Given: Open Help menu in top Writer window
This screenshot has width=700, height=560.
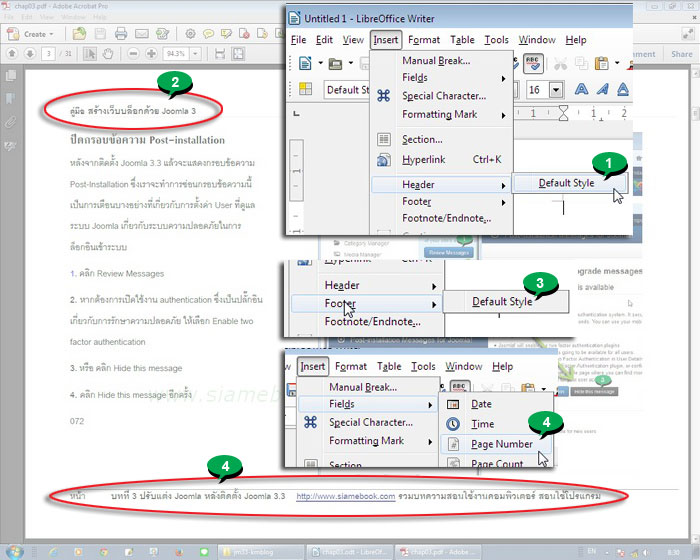Looking at the screenshot, I should (x=575, y=40).
